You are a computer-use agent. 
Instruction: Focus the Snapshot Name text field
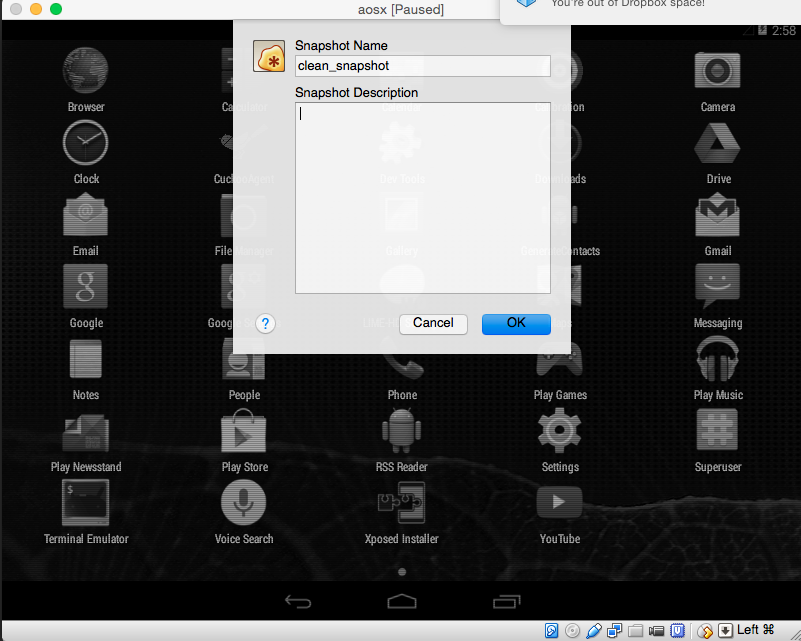[x=422, y=66]
